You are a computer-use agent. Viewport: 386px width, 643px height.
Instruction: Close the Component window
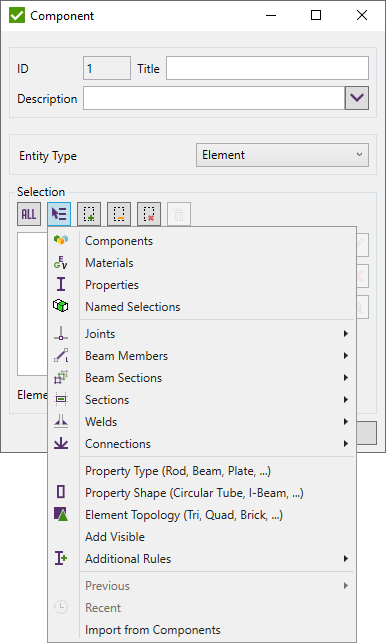(x=362, y=15)
